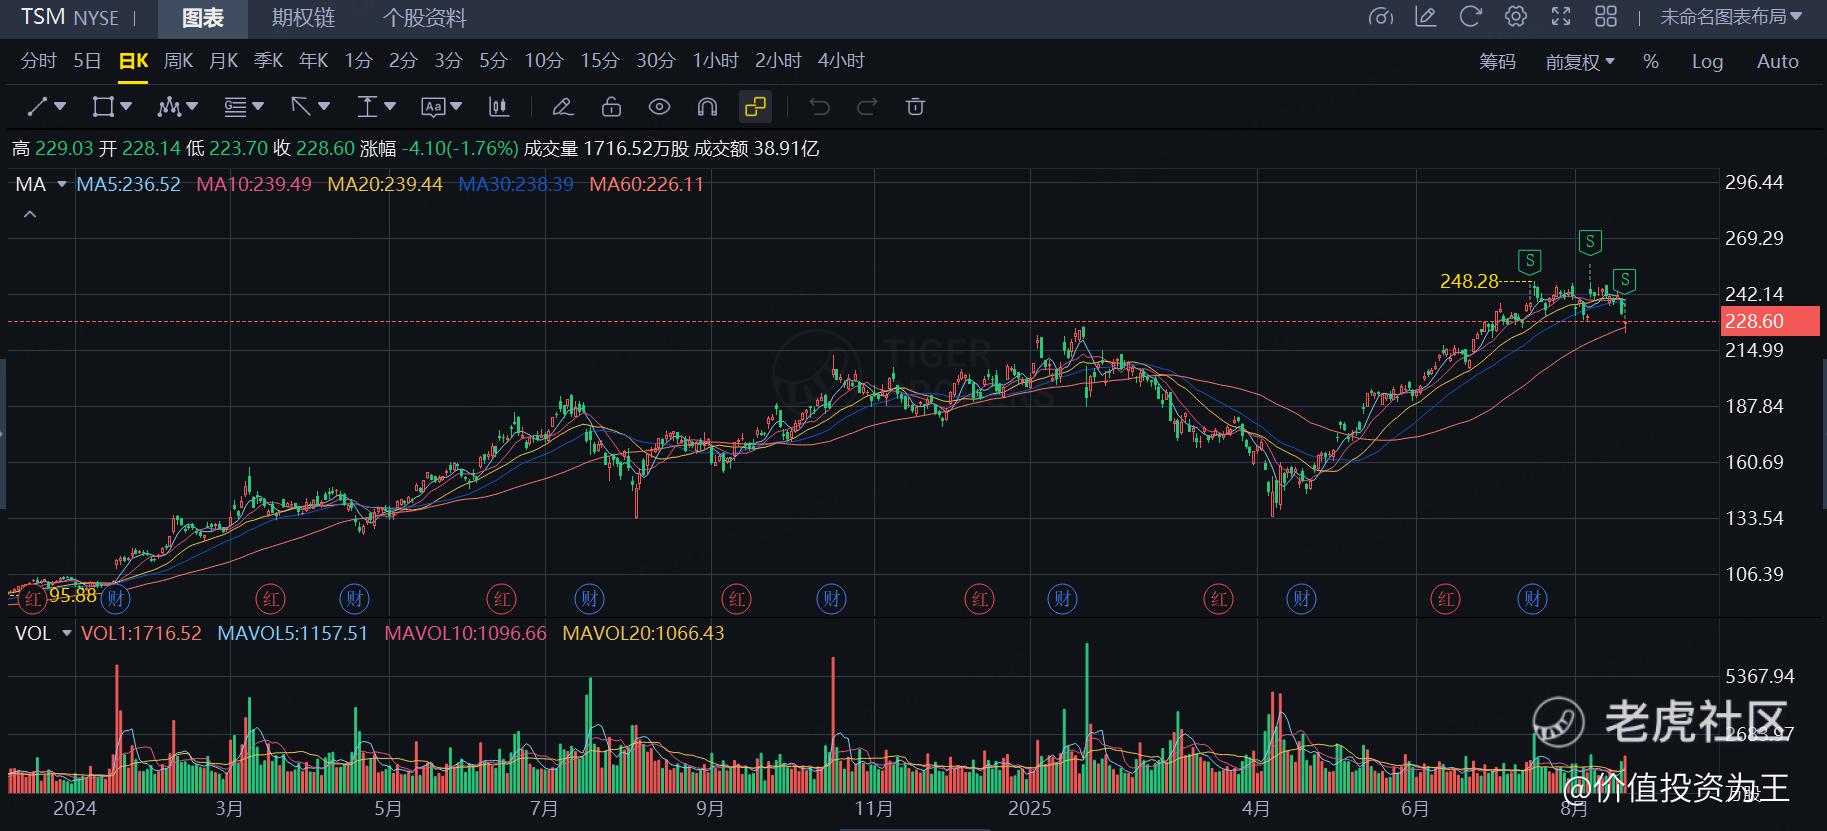Screen dimensions: 1827x831
Task: Click the 筹码 button
Action: (1497, 62)
